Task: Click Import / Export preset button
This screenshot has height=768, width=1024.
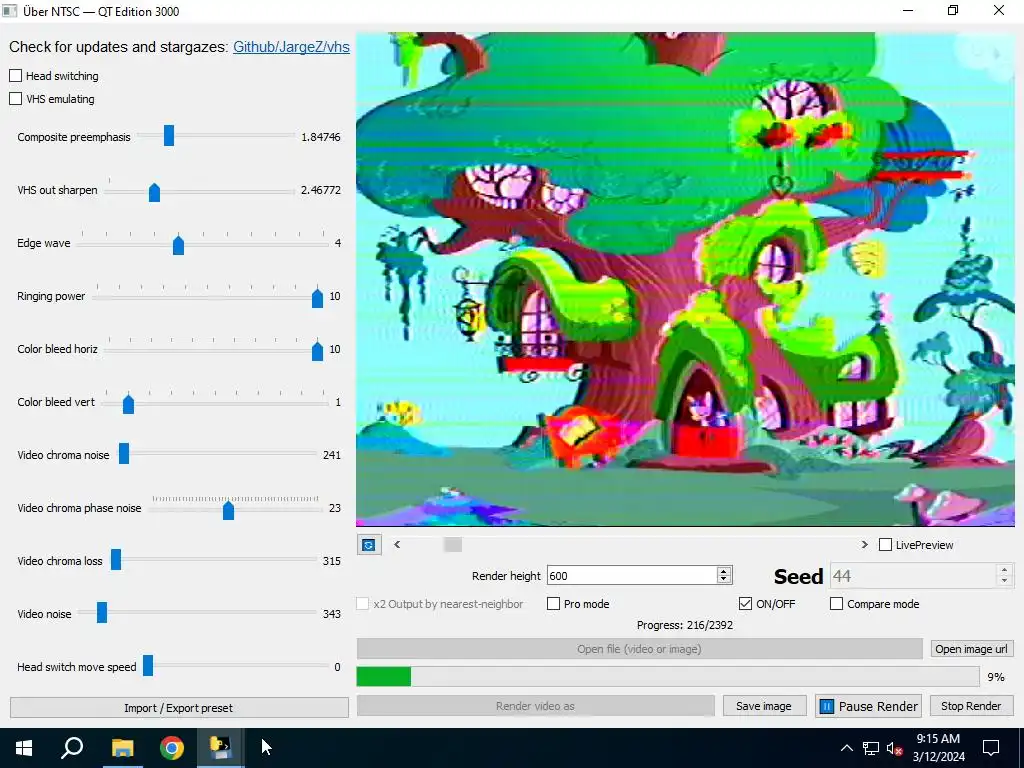Action: point(179,708)
